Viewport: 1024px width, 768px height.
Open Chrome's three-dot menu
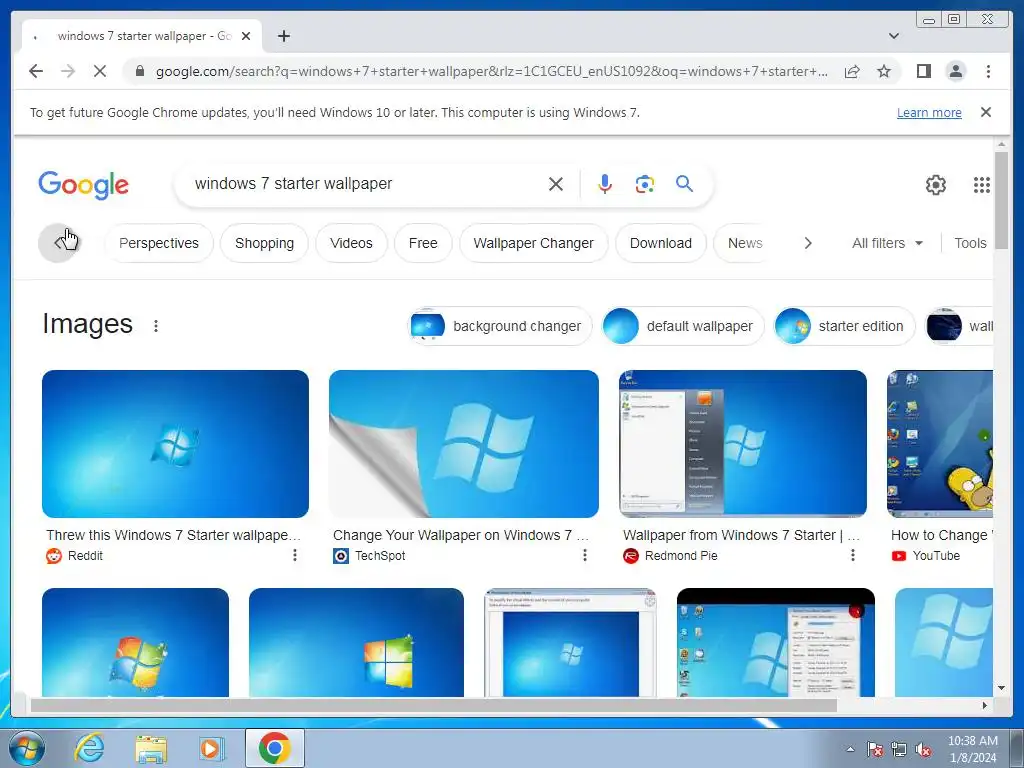[988, 71]
